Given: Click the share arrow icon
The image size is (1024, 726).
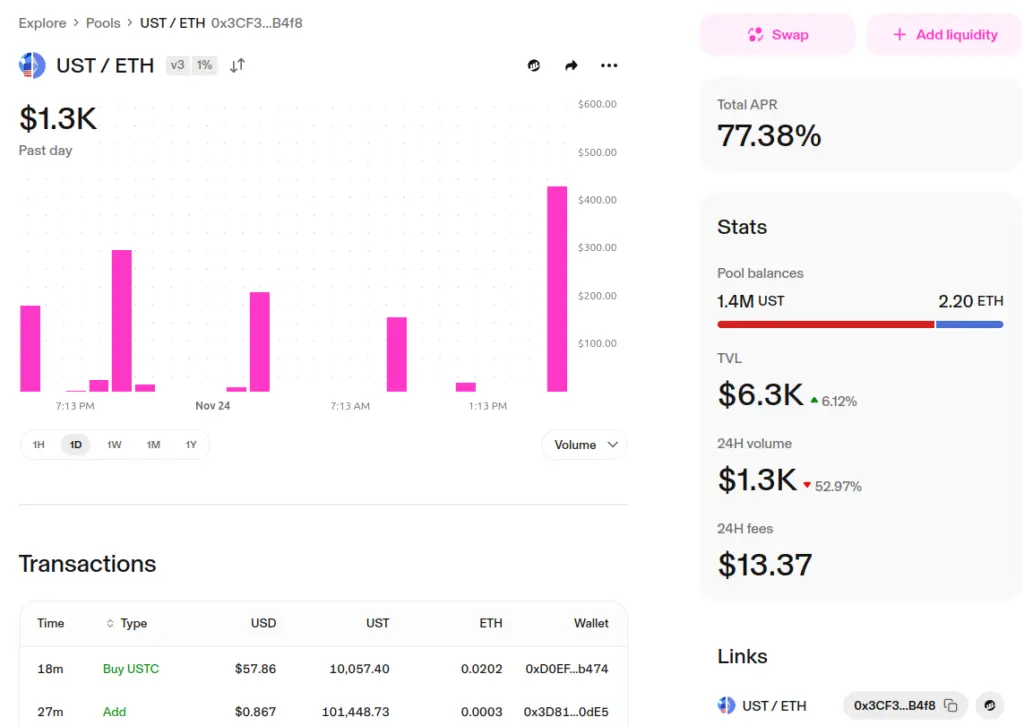Looking at the screenshot, I should pos(571,66).
